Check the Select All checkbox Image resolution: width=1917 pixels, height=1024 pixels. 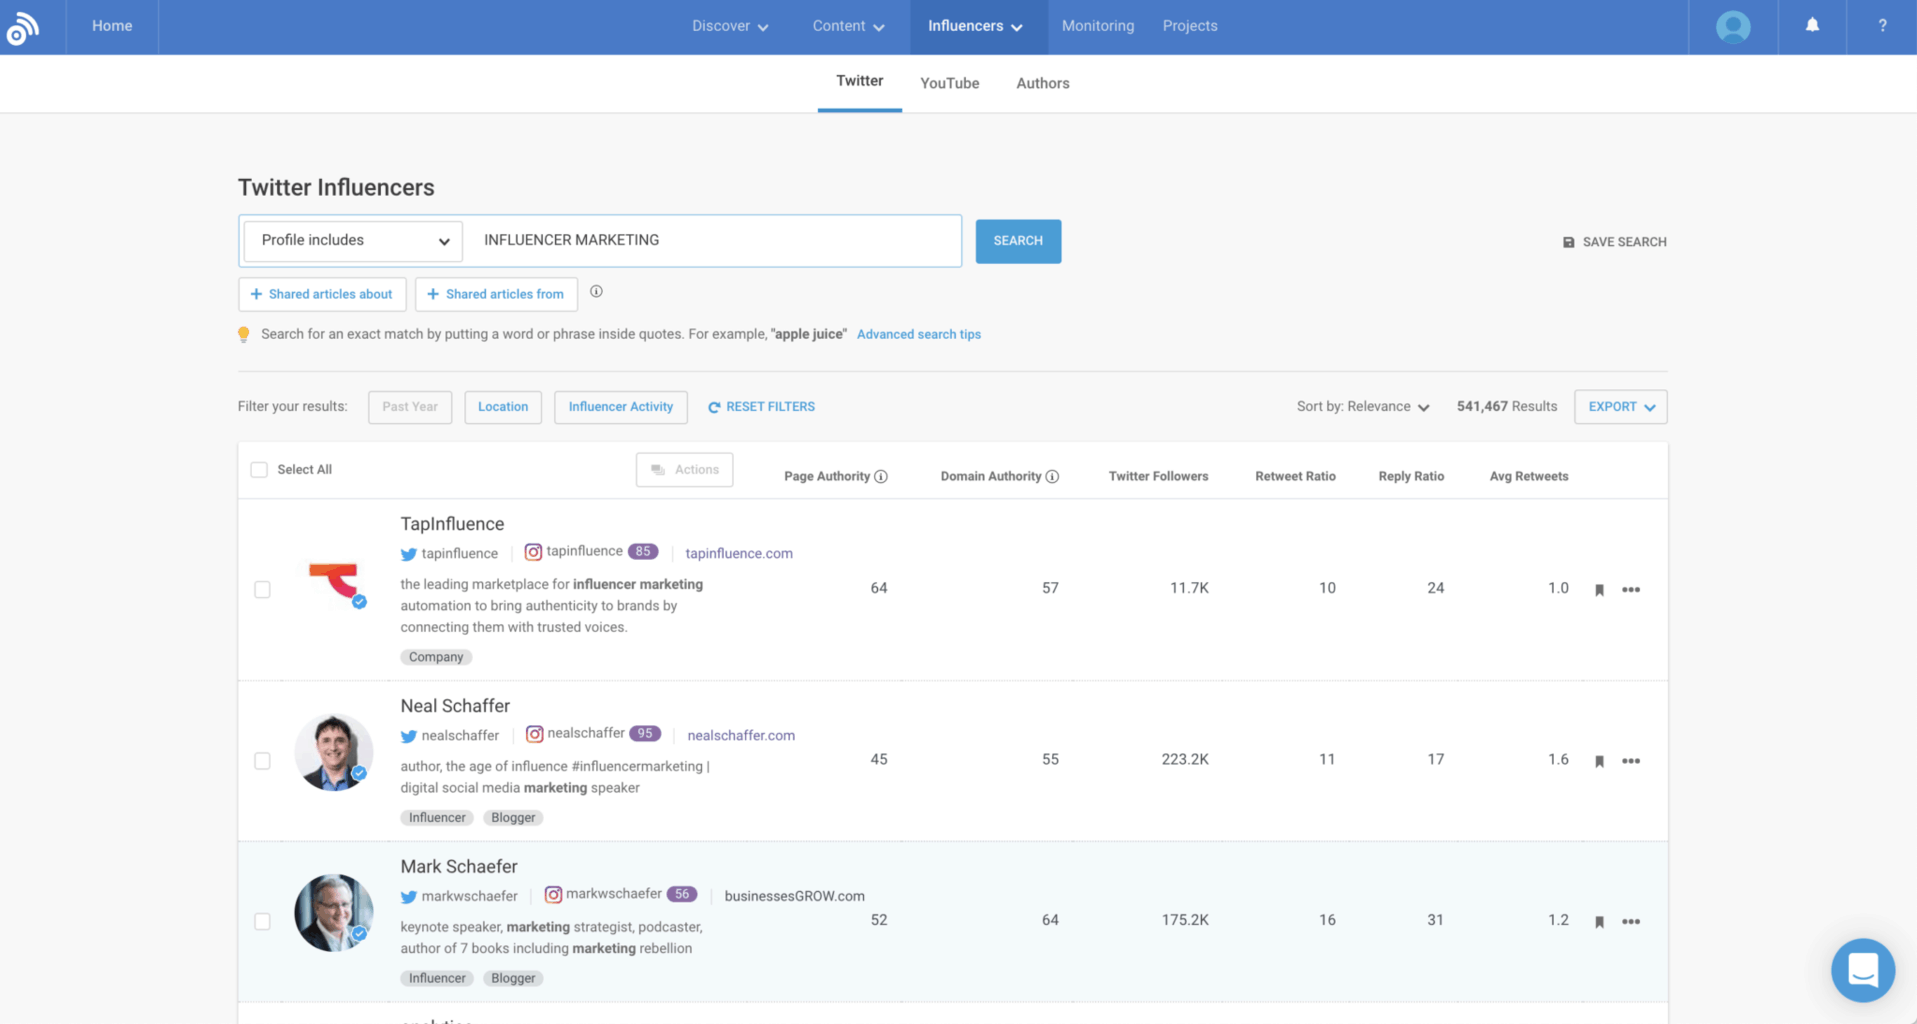tap(259, 470)
